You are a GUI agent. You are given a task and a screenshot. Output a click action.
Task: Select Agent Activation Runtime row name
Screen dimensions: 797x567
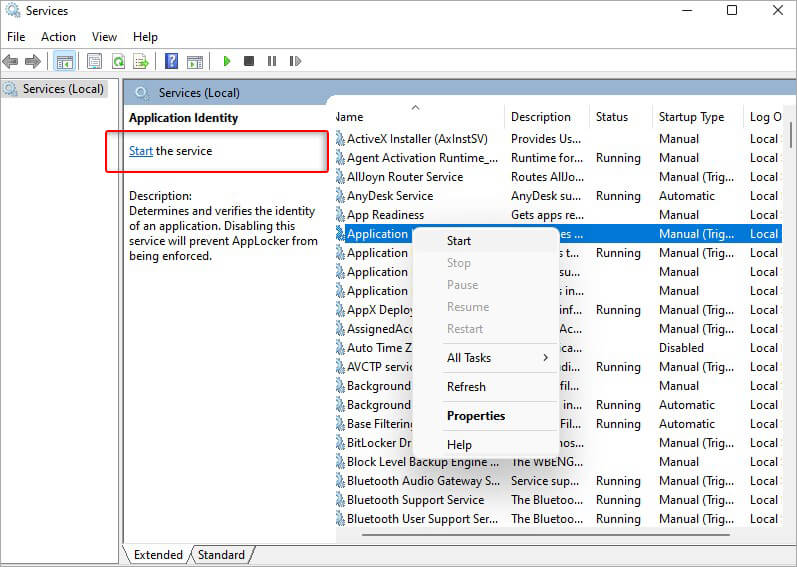(422, 158)
